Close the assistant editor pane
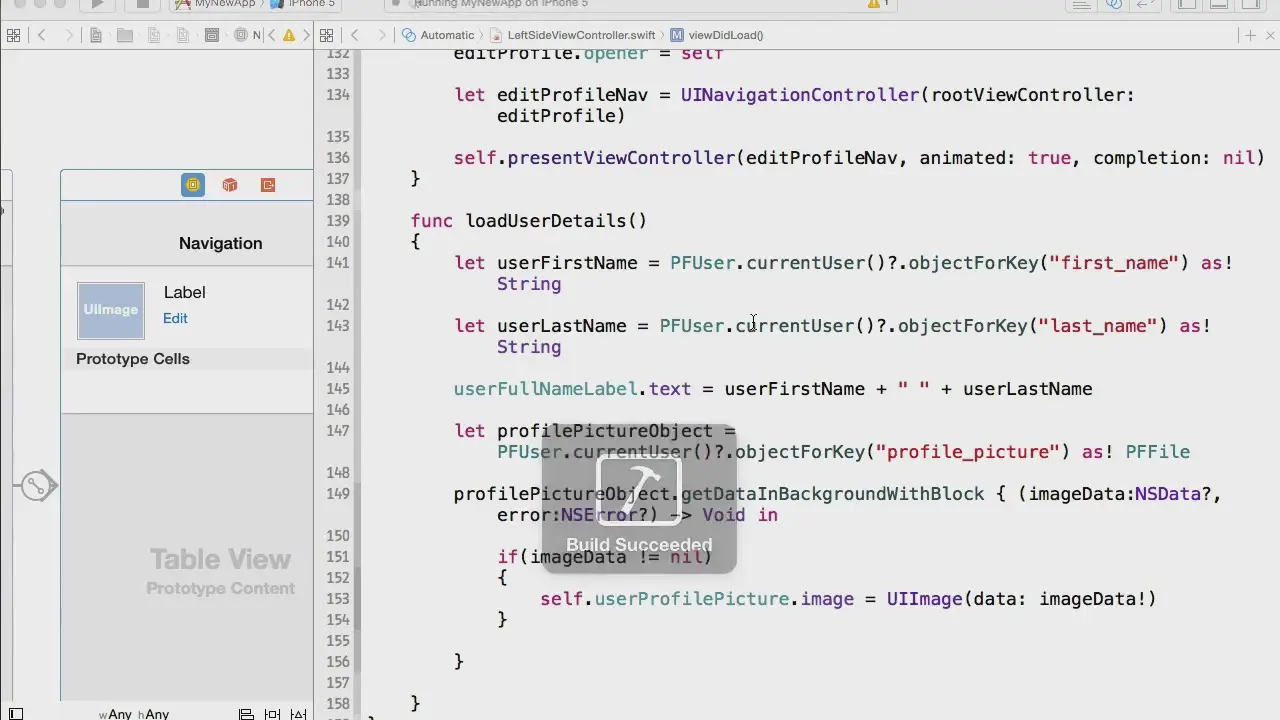This screenshot has width=1280, height=720. point(1271,35)
